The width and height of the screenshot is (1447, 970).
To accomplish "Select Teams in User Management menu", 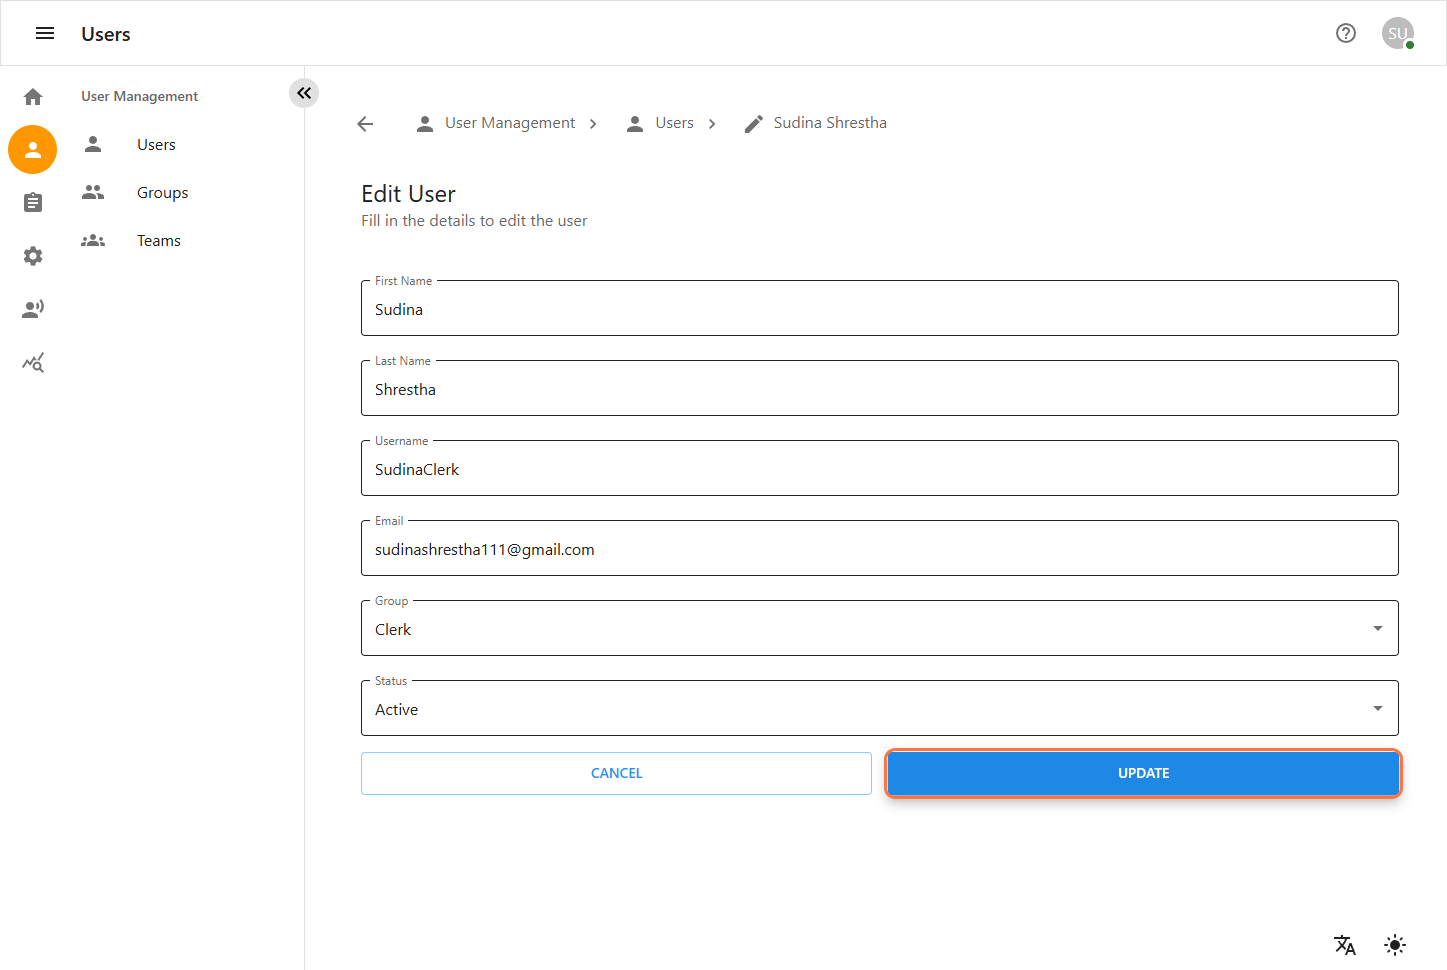I will point(158,241).
